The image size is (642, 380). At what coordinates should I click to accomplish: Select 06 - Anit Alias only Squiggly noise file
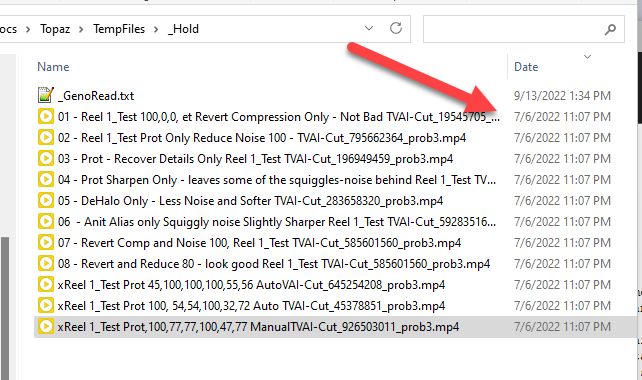tap(277, 222)
